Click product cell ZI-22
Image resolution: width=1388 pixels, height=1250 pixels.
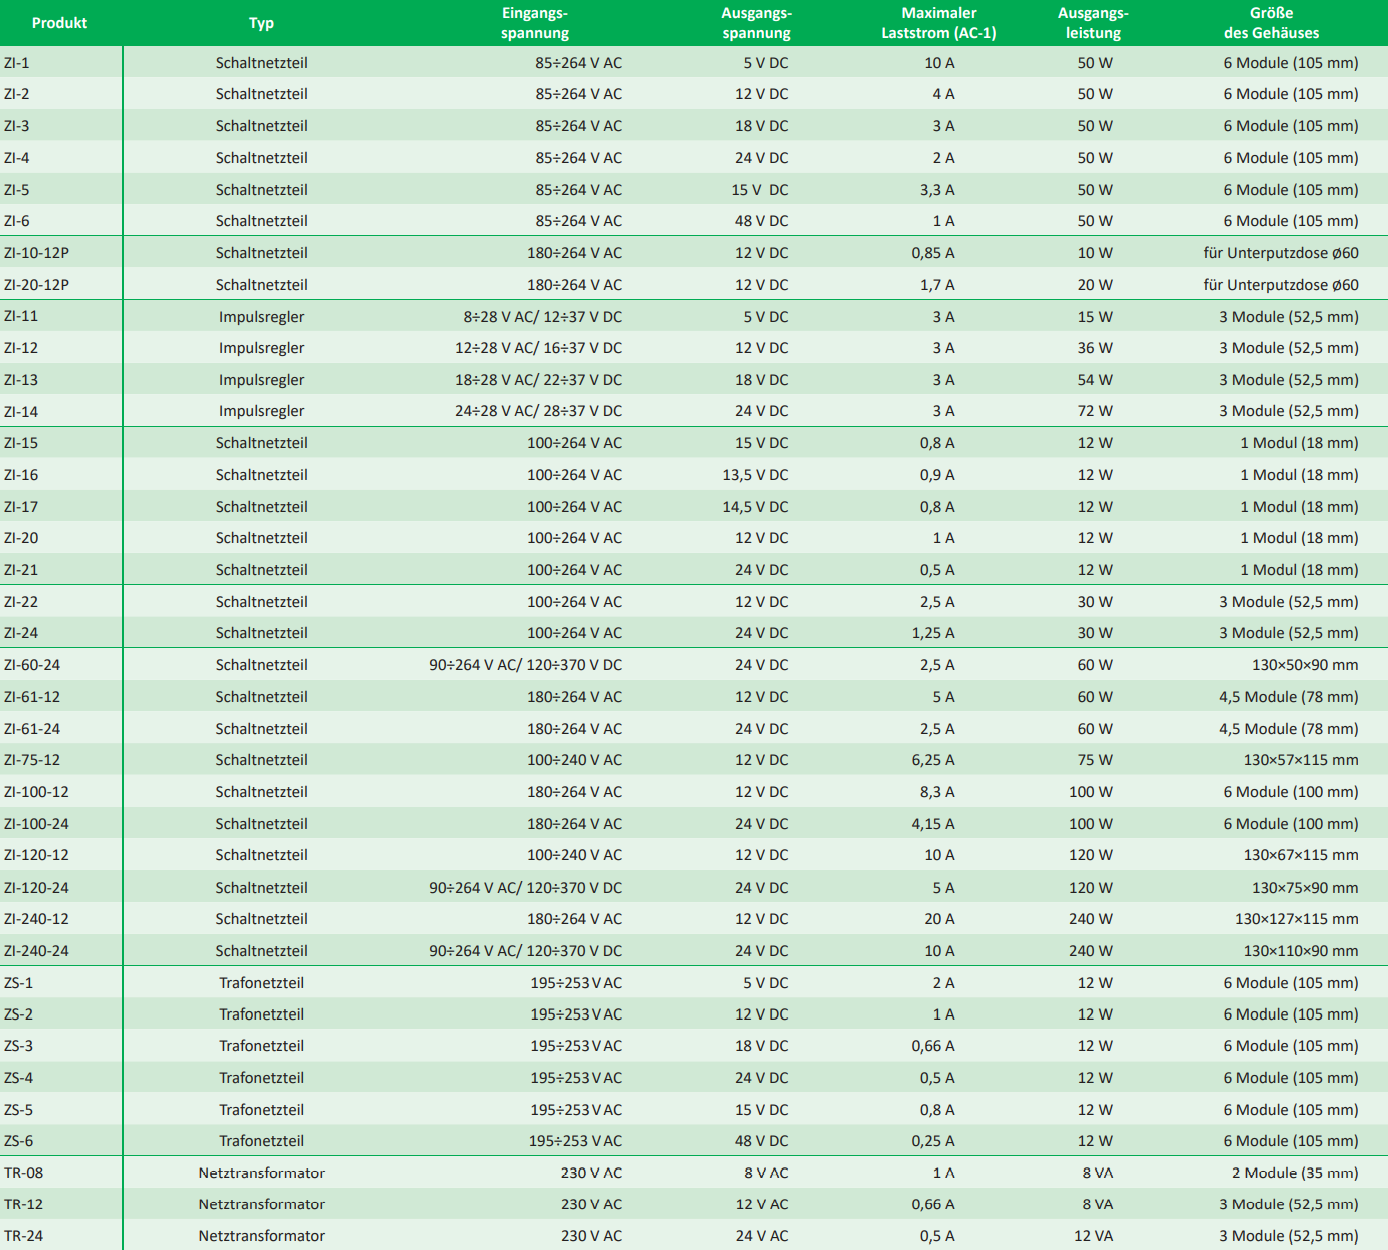[21, 602]
